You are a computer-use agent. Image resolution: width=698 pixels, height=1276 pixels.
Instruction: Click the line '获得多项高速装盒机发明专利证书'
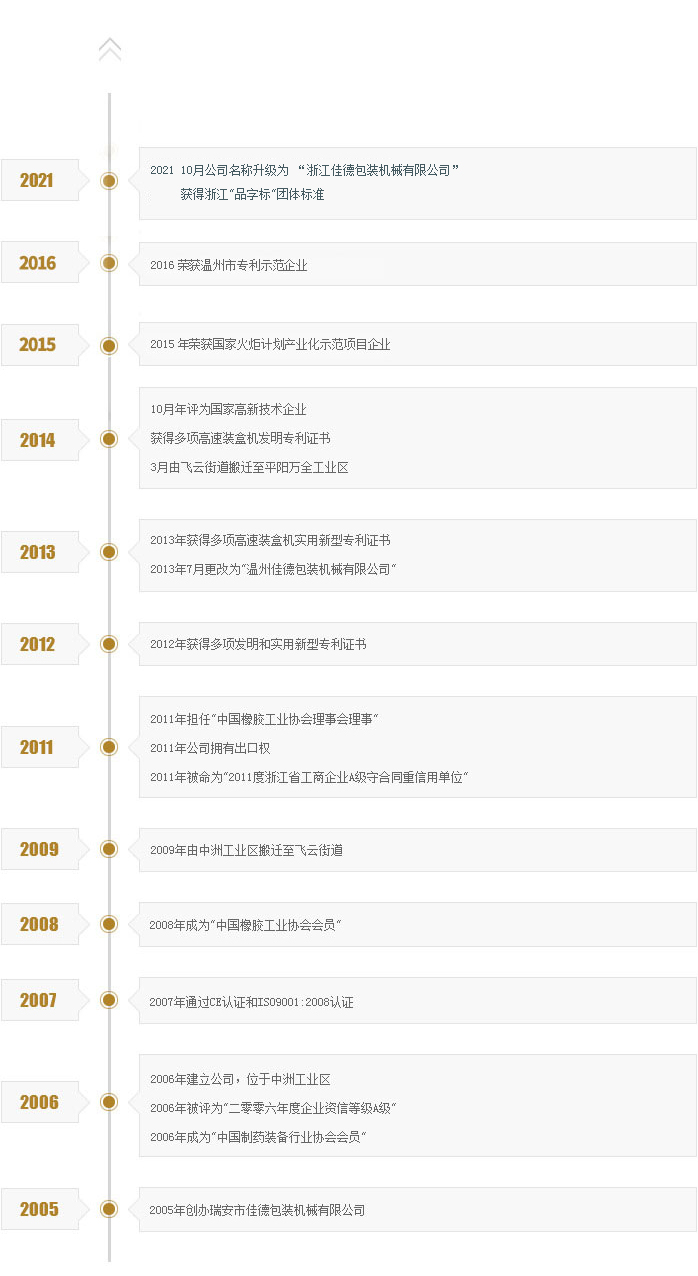(240, 438)
